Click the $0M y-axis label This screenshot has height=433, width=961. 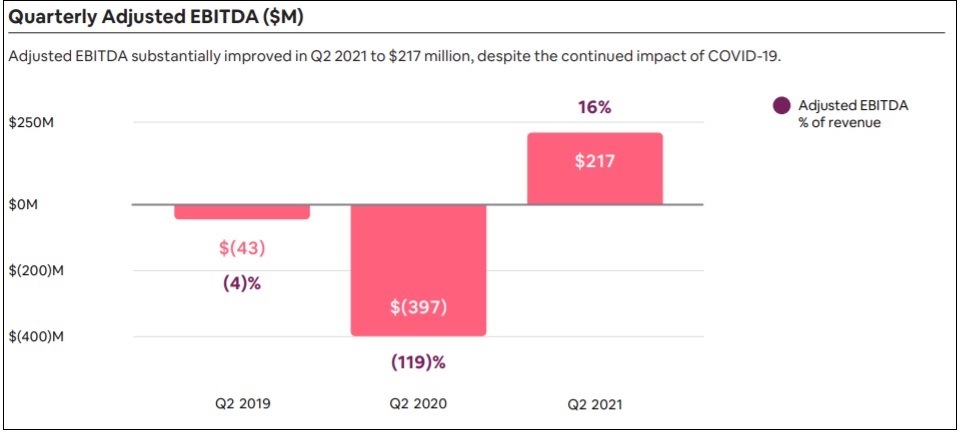point(23,205)
